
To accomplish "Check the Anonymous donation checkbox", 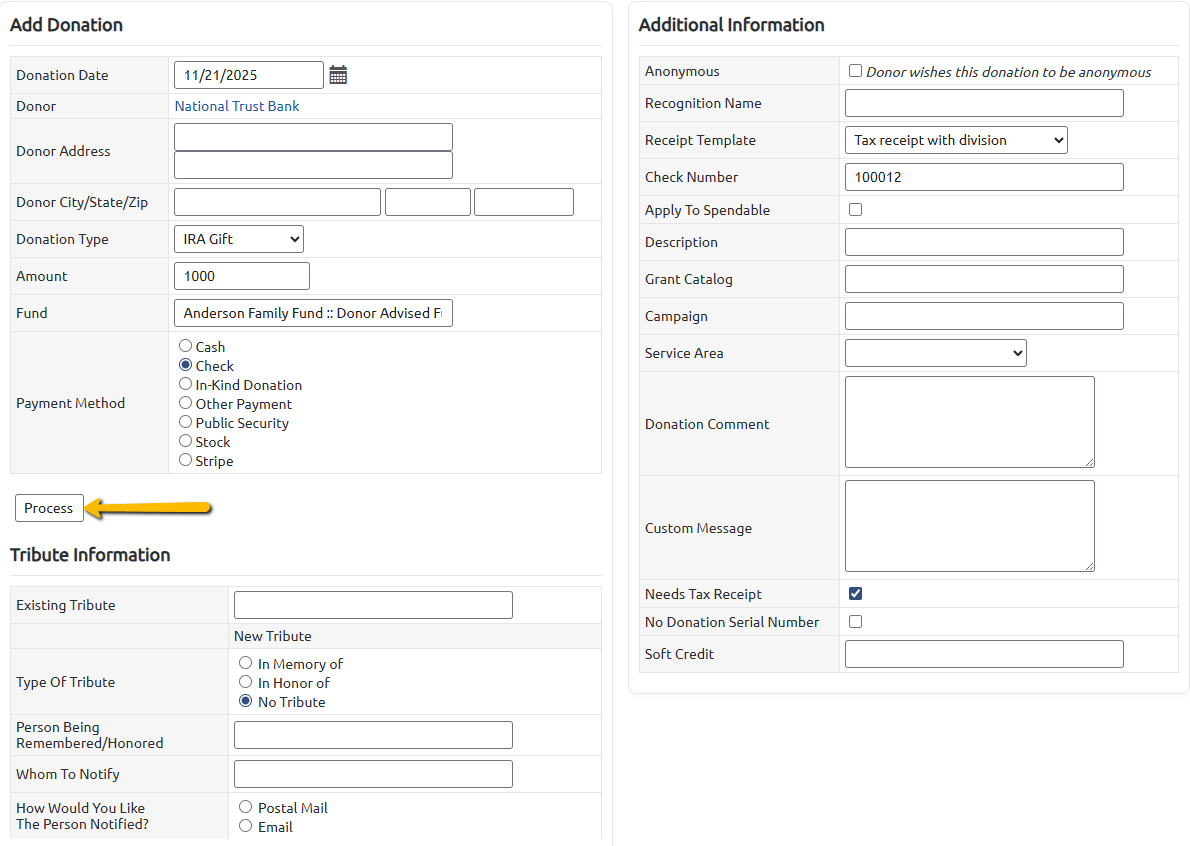I will [x=855, y=71].
